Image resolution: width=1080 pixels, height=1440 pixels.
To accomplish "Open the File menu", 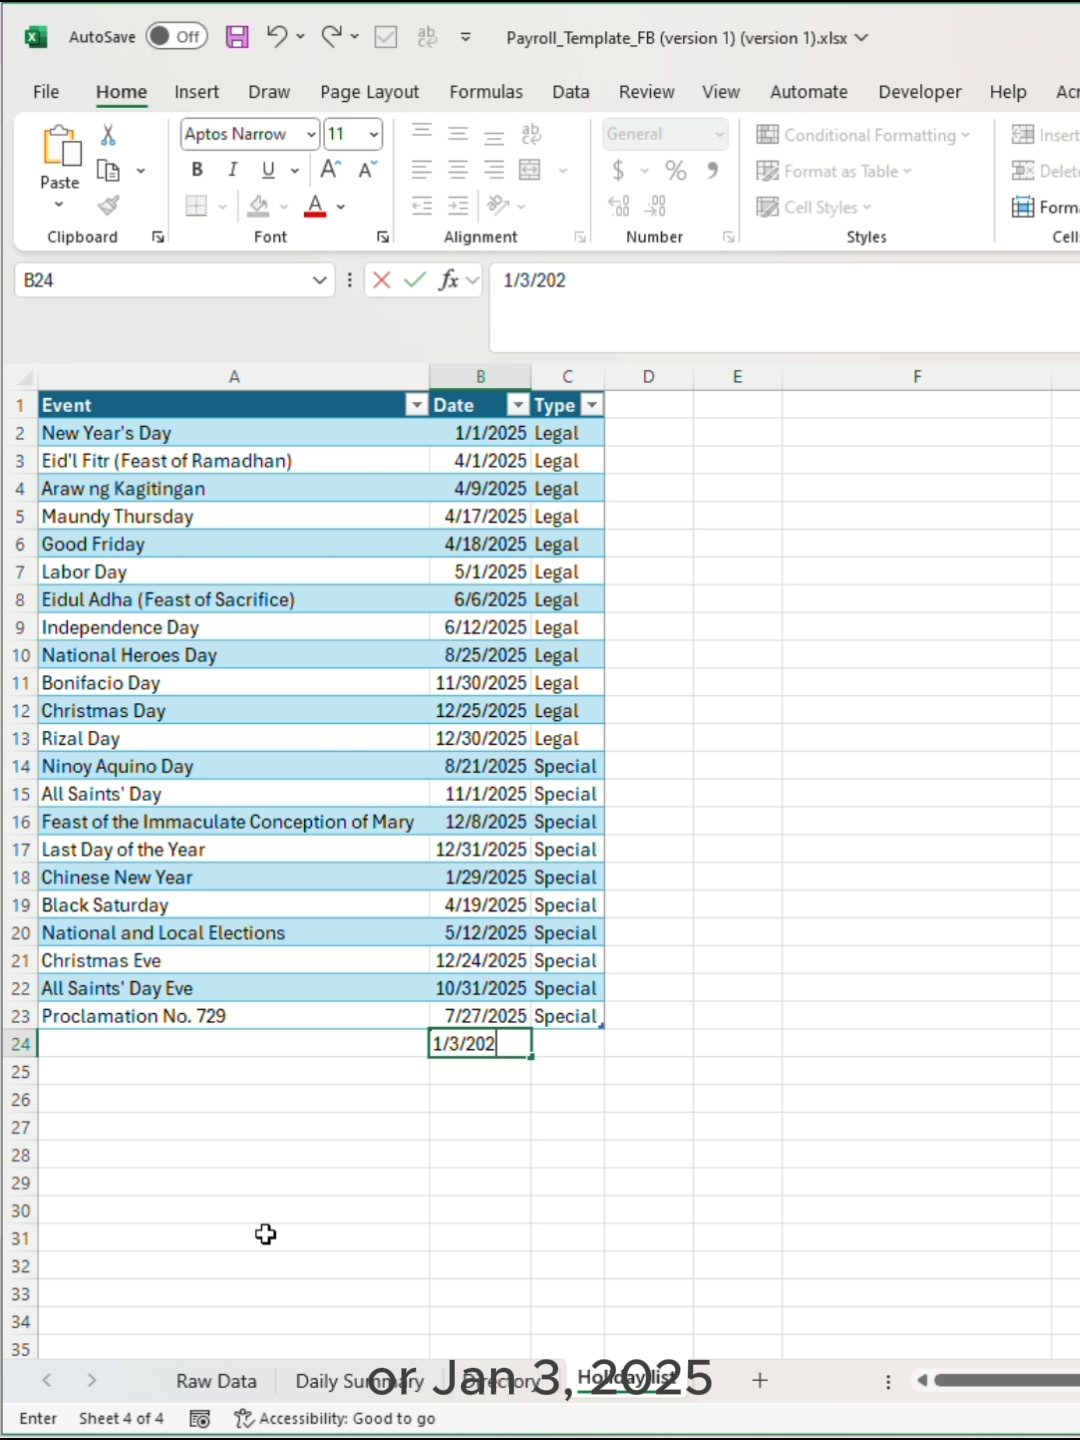I will [x=46, y=92].
